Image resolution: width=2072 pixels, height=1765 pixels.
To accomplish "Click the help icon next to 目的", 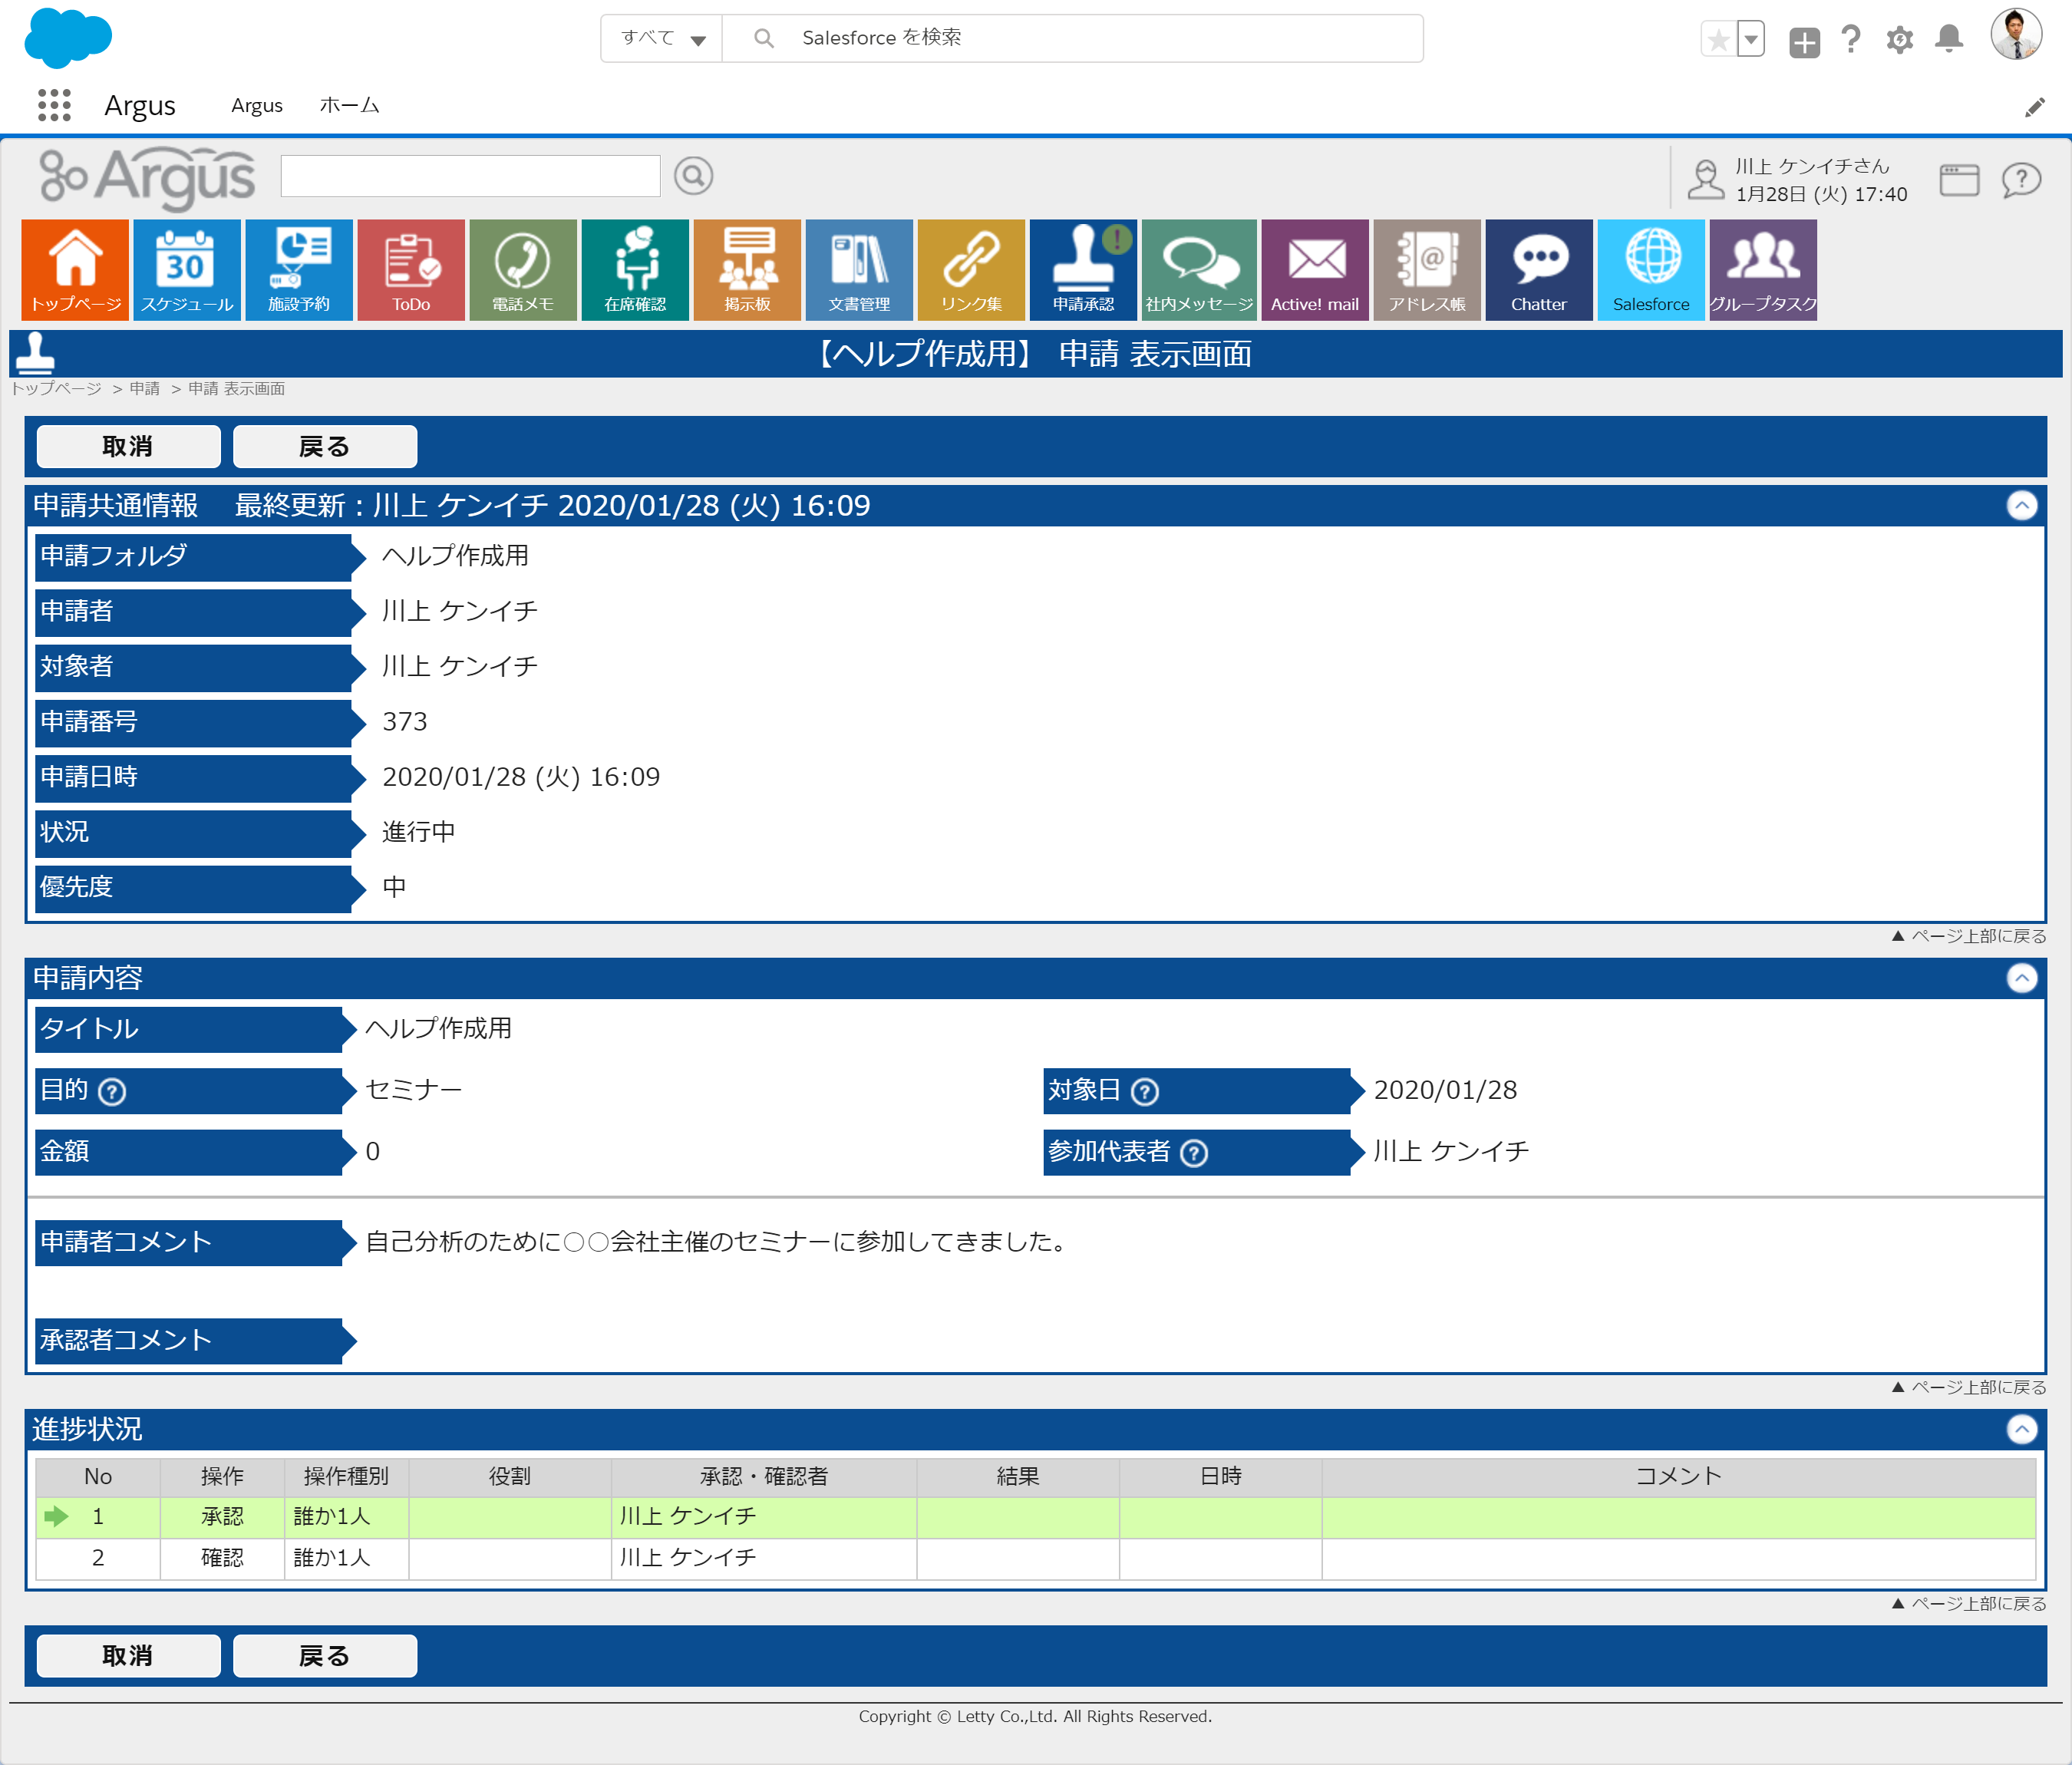I will point(112,1092).
